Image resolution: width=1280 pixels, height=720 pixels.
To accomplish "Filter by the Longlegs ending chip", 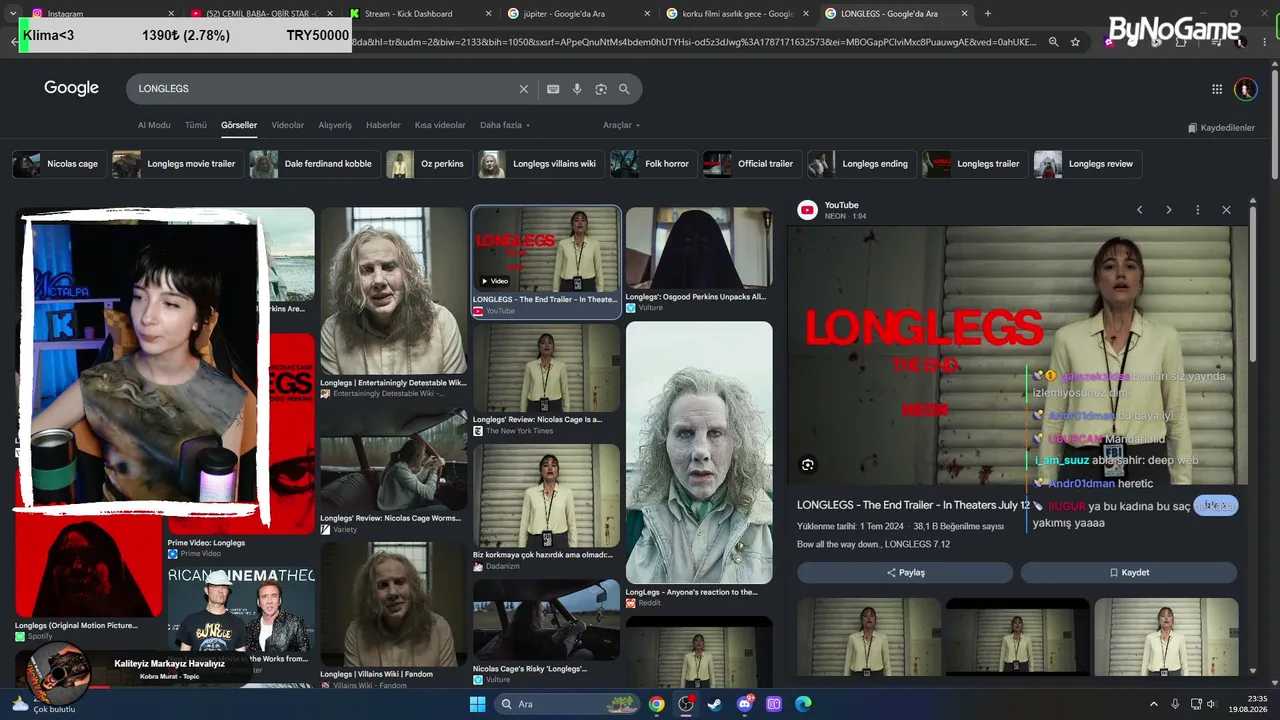I will click(x=861, y=164).
